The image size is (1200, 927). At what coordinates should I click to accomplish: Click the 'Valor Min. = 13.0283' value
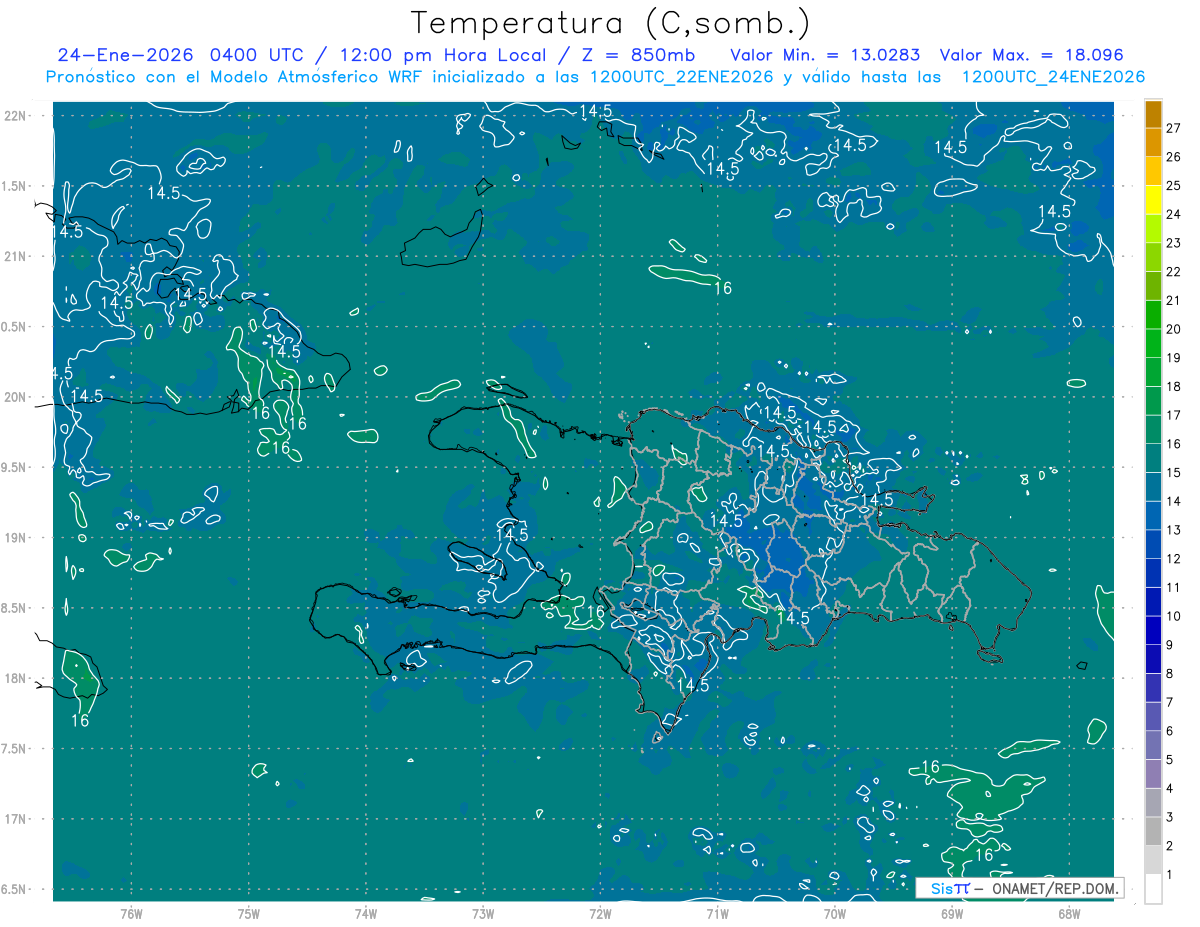pos(826,54)
